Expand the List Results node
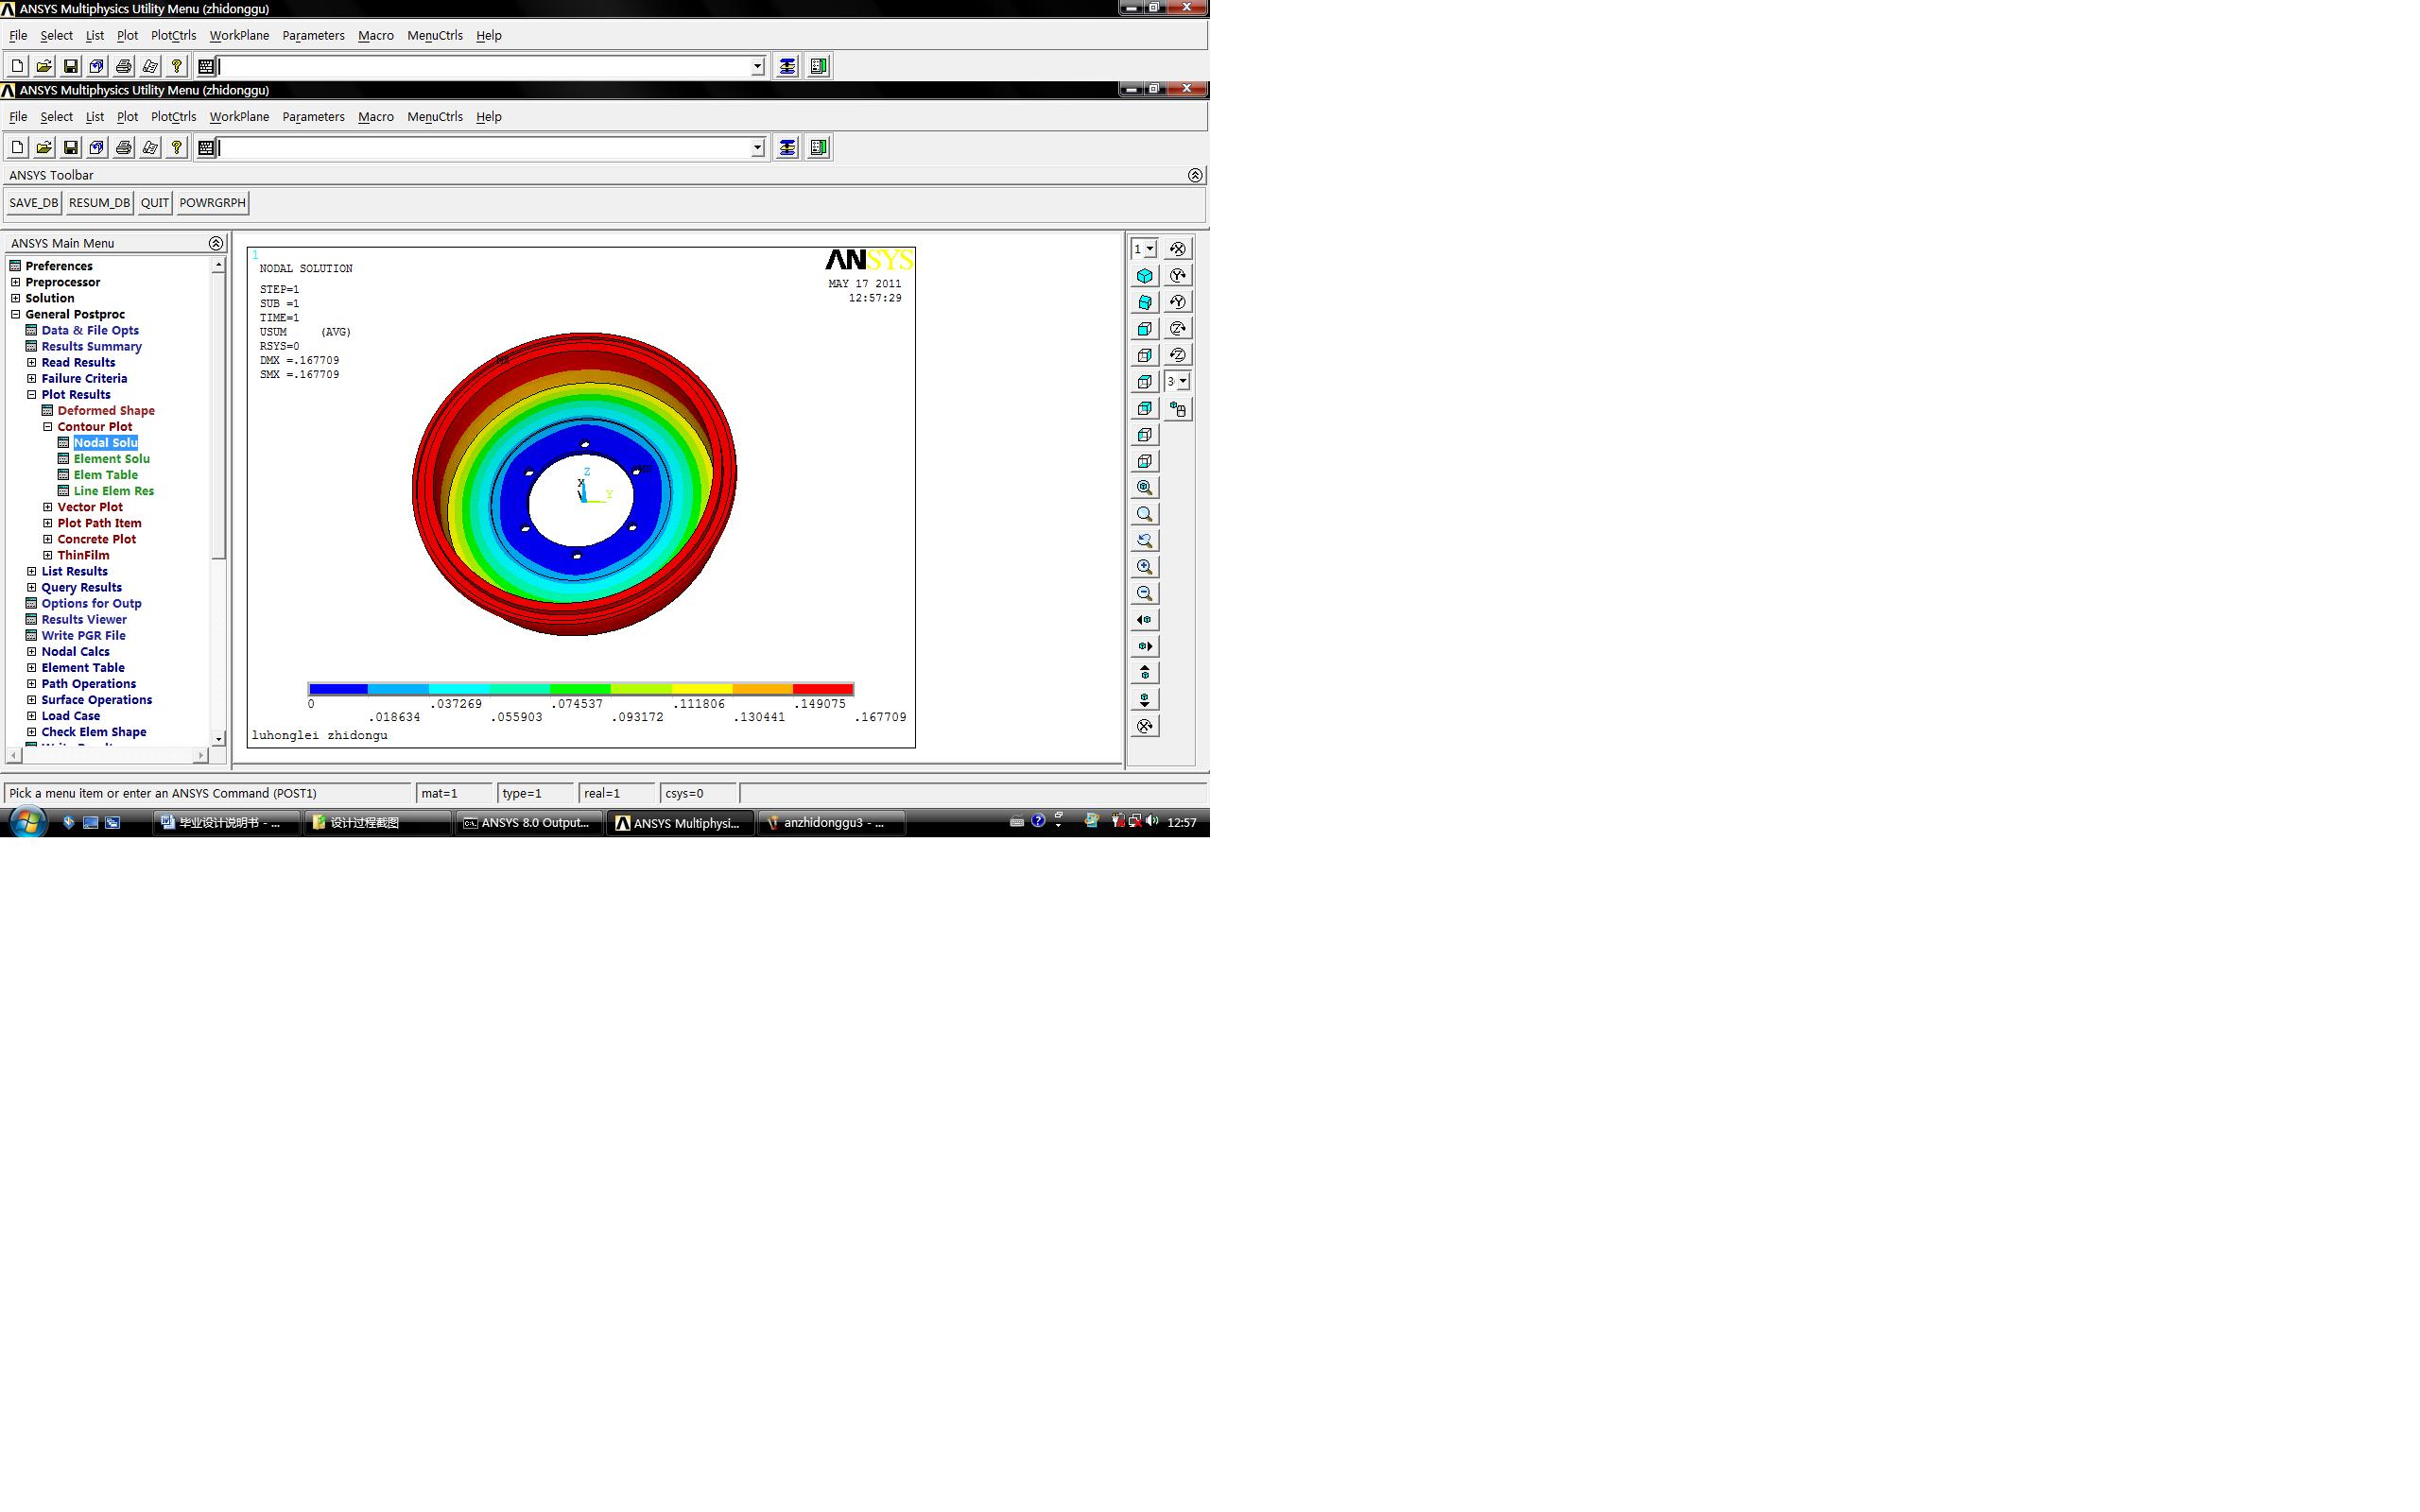Image resolution: width=2420 pixels, height=1512 pixels. coord(32,572)
